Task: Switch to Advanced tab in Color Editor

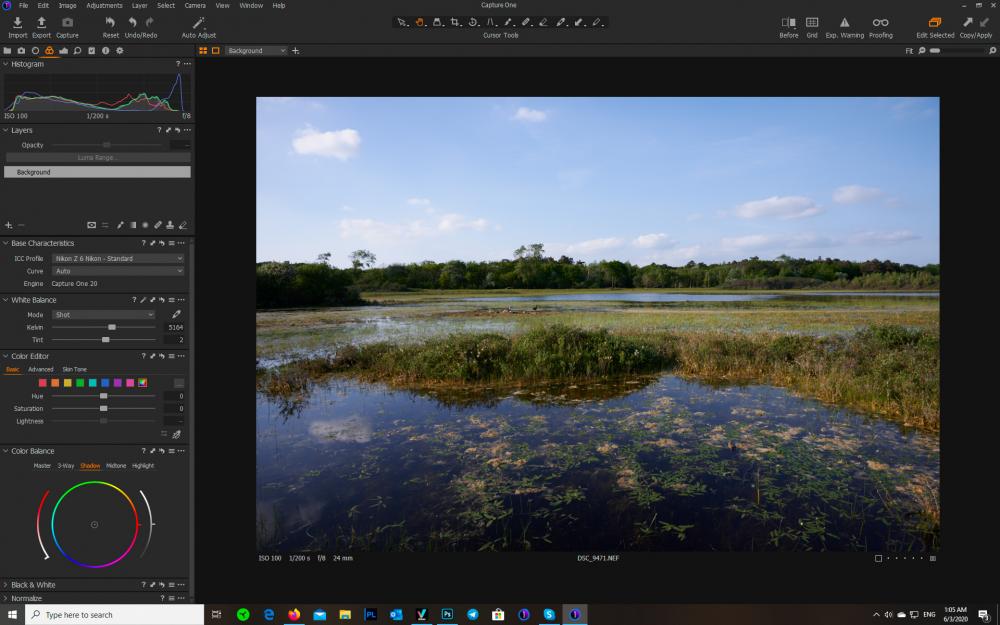Action: click(x=41, y=369)
